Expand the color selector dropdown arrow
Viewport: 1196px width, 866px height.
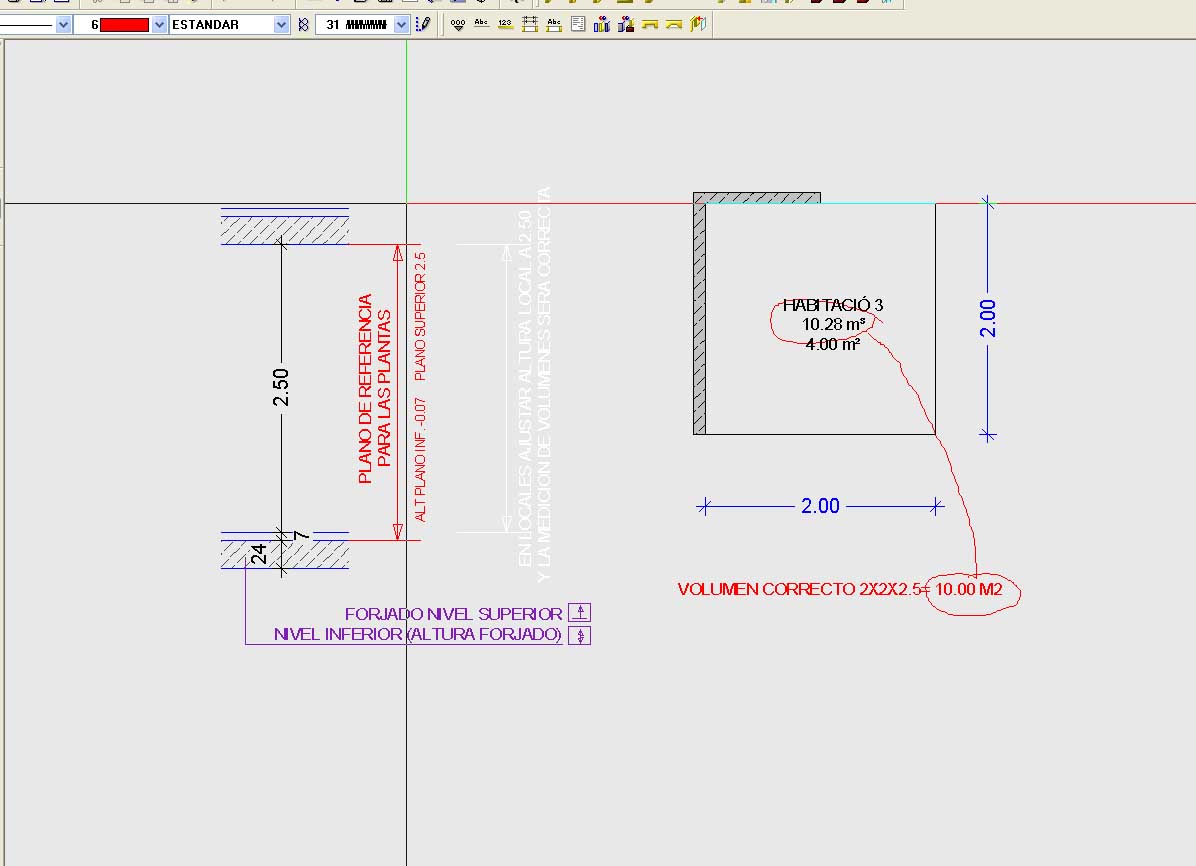click(159, 25)
